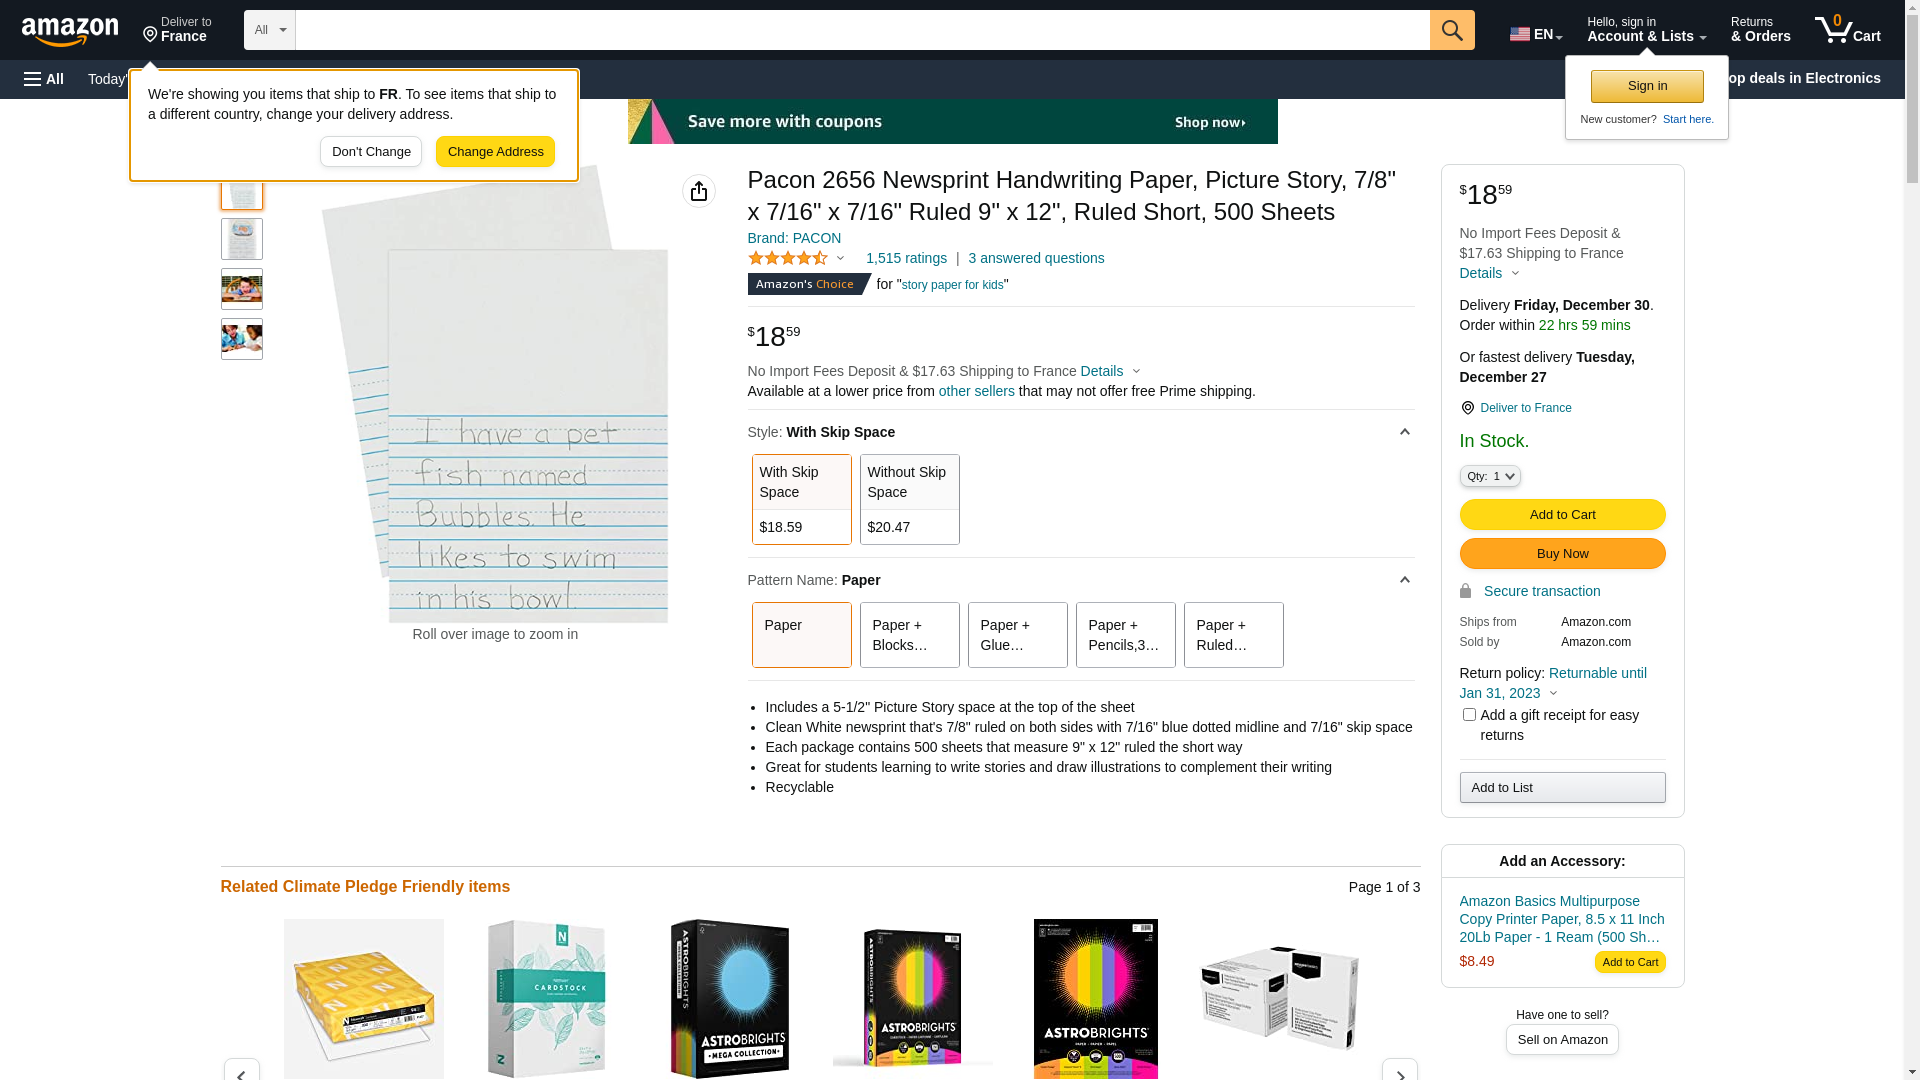Select the third product thumbnail image
The height and width of the screenshot is (1080, 1920).
coord(242,289)
